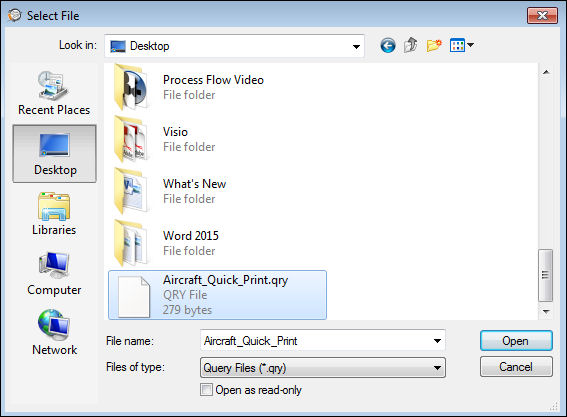Create a new folder with the toolbar icon
Screen dimensions: 567x417
coord(434,46)
